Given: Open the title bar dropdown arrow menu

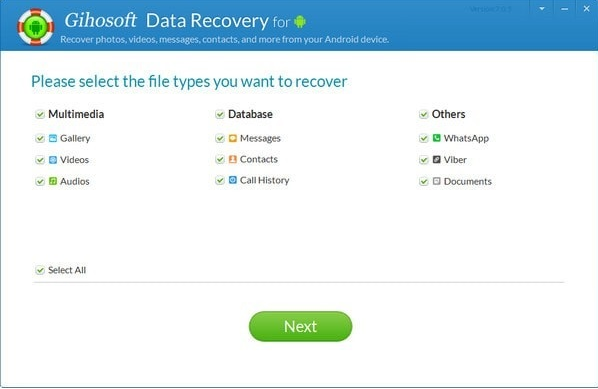Looking at the screenshot, I should [x=542, y=8].
